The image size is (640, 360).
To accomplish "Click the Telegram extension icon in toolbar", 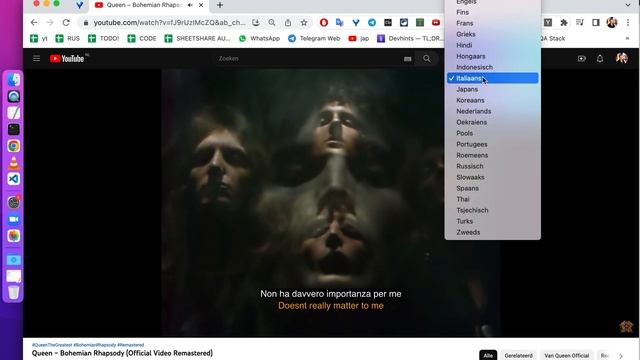I will (x=372, y=23).
